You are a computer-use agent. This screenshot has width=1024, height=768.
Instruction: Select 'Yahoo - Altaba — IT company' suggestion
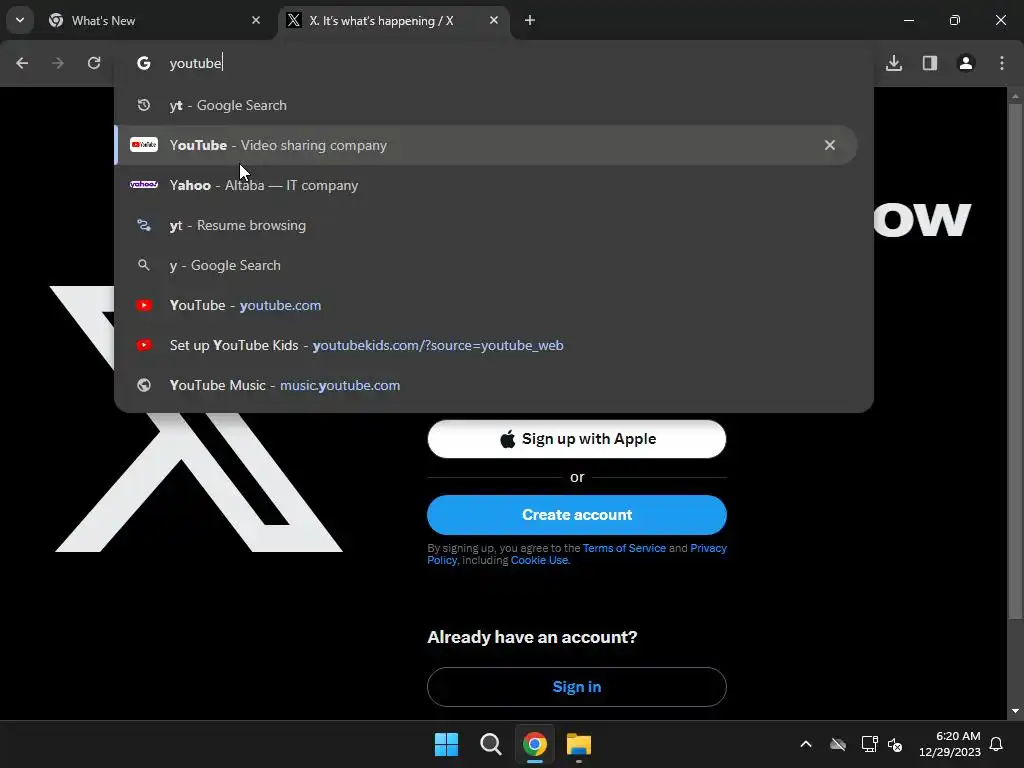pos(486,185)
